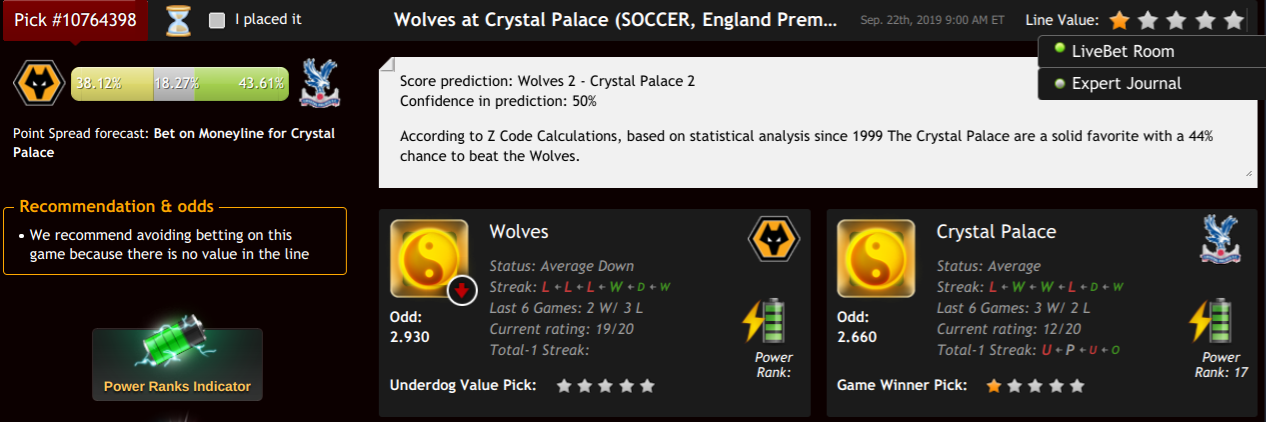Viewport: 1266px width, 422px height.
Task: Open the LiveBet Room menu item
Action: [x=1122, y=51]
